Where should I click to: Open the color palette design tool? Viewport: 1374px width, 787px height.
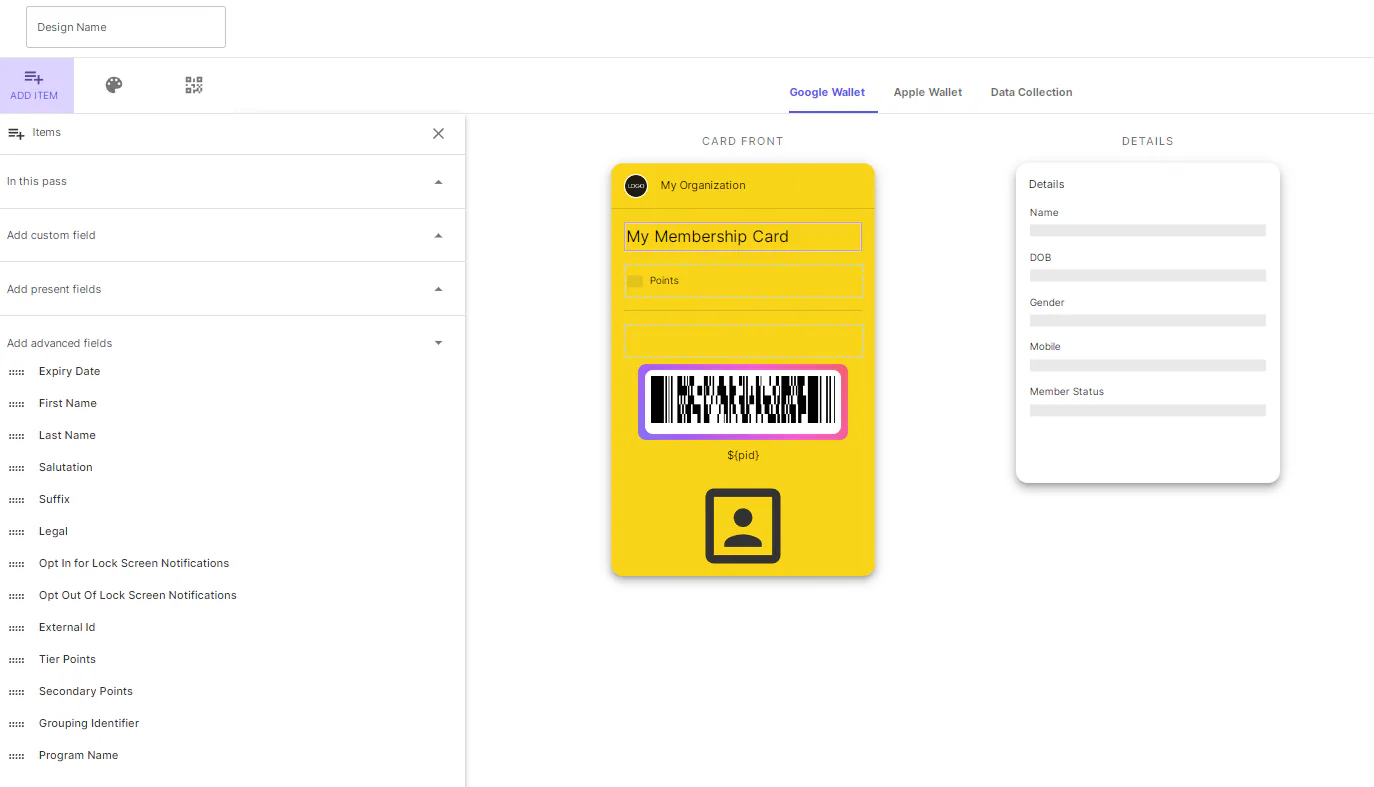click(114, 85)
